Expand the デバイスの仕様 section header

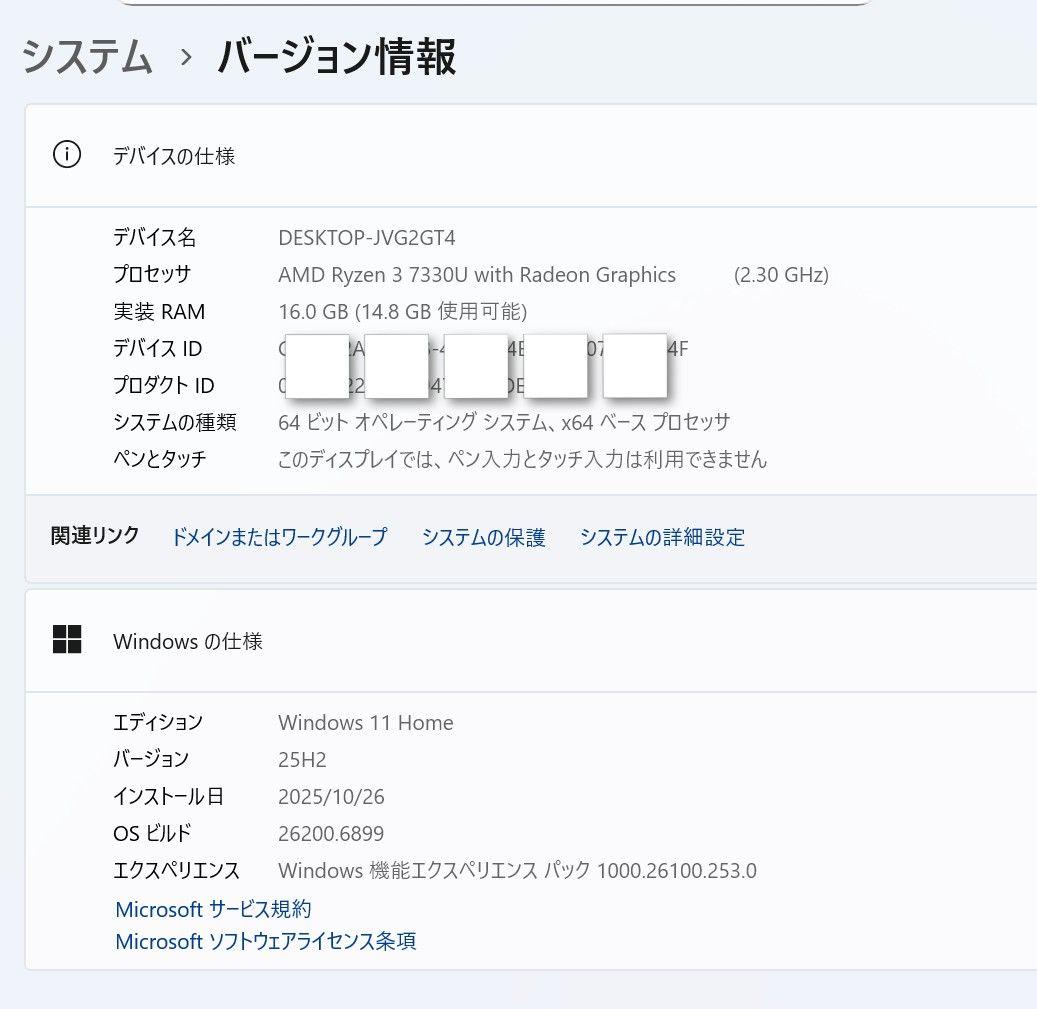174,156
